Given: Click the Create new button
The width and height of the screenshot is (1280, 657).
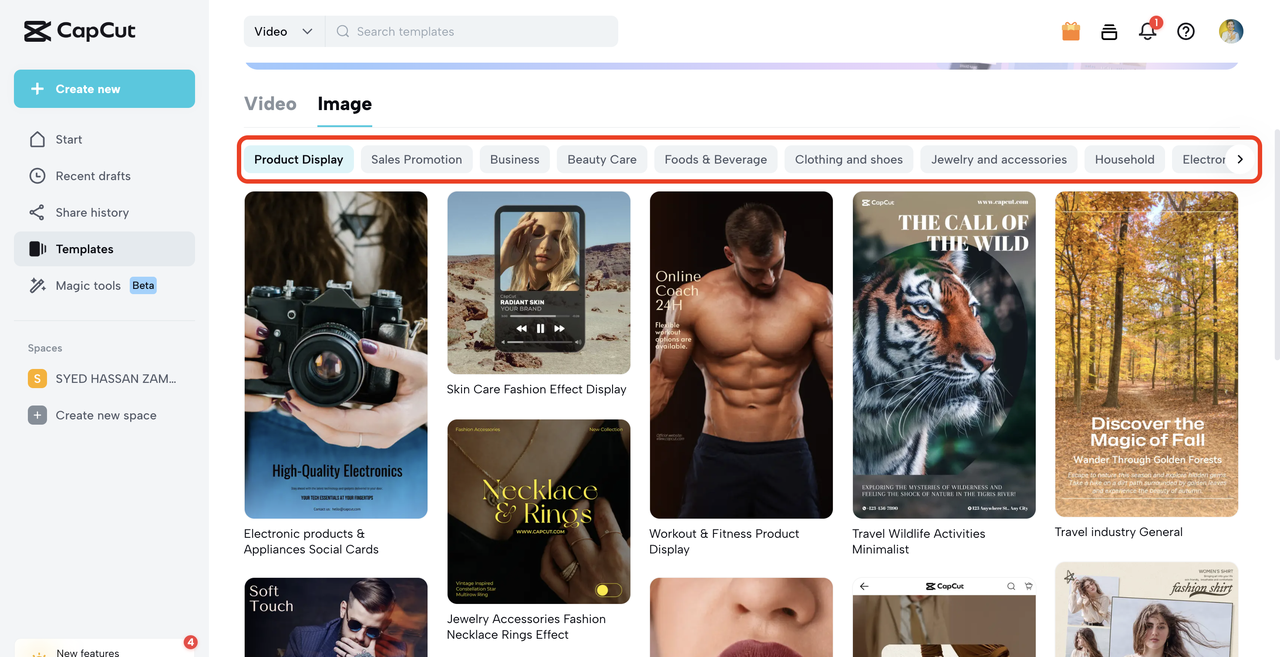Looking at the screenshot, I should point(104,89).
